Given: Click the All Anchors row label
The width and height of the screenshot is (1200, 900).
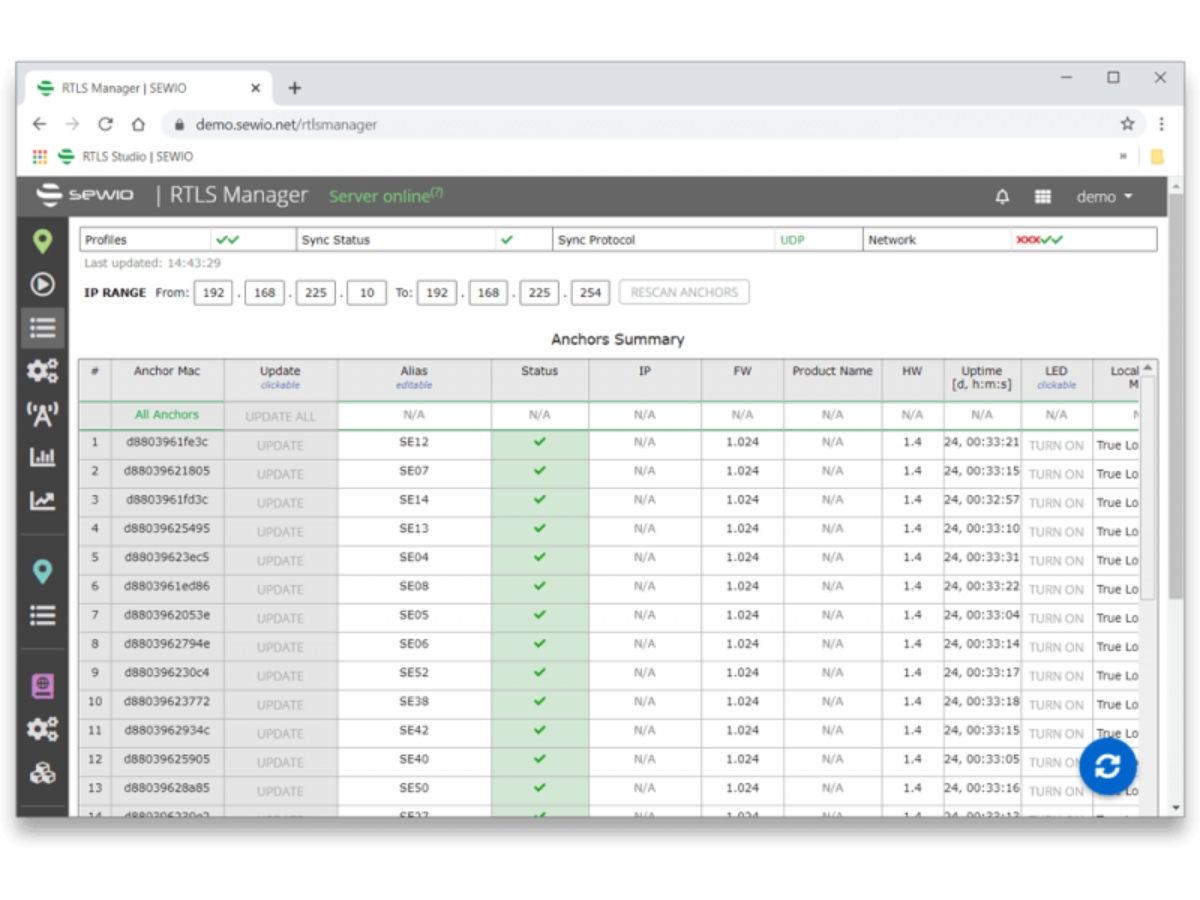Looking at the screenshot, I should pos(167,415).
